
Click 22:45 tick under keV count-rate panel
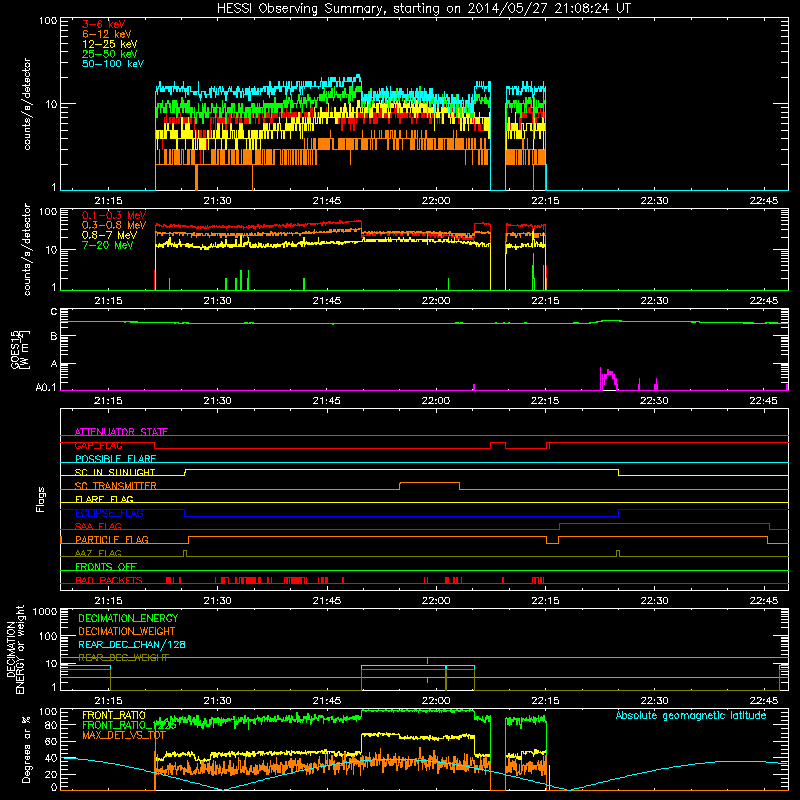(764, 201)
